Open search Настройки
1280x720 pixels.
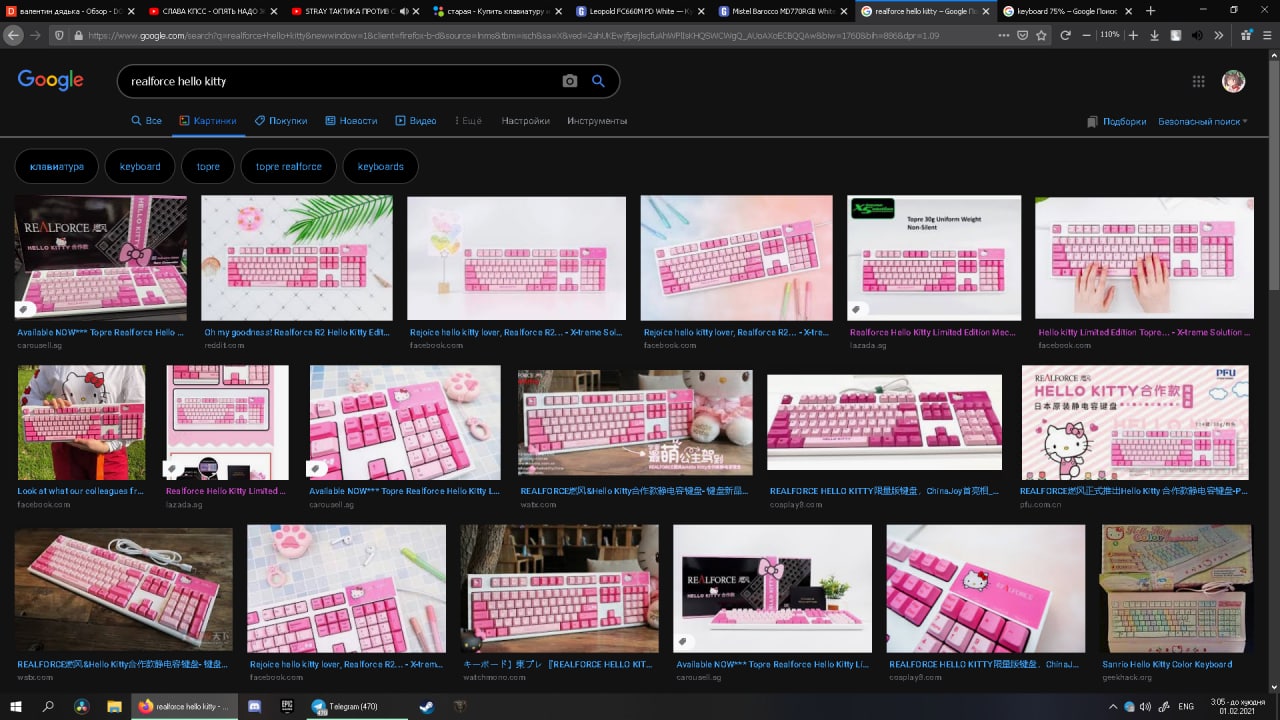(526, 121)
